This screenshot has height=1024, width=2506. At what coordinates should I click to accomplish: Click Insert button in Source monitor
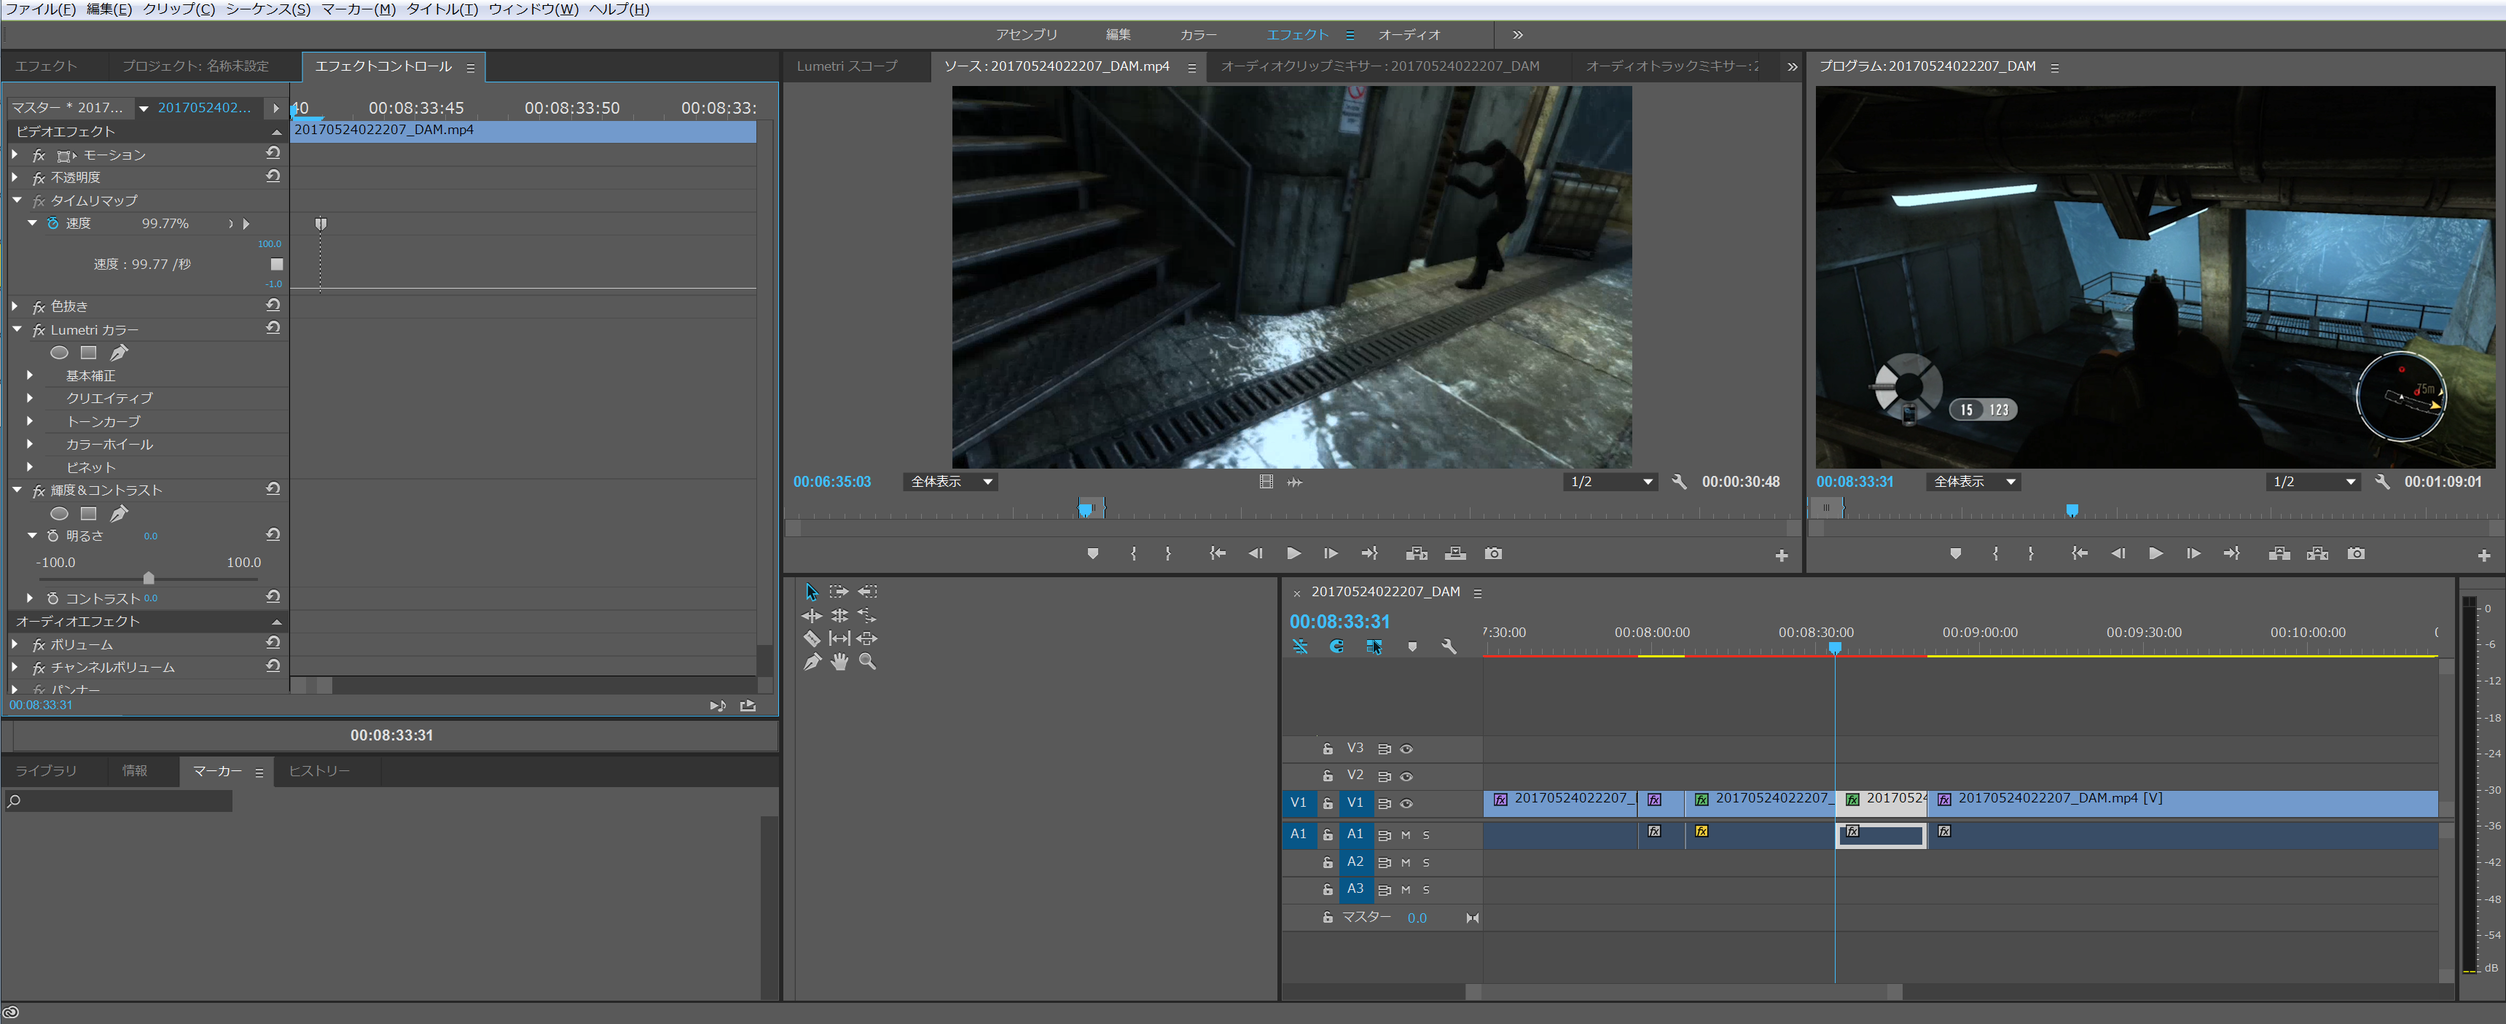pyautogui.click(x=1416, y=553)
